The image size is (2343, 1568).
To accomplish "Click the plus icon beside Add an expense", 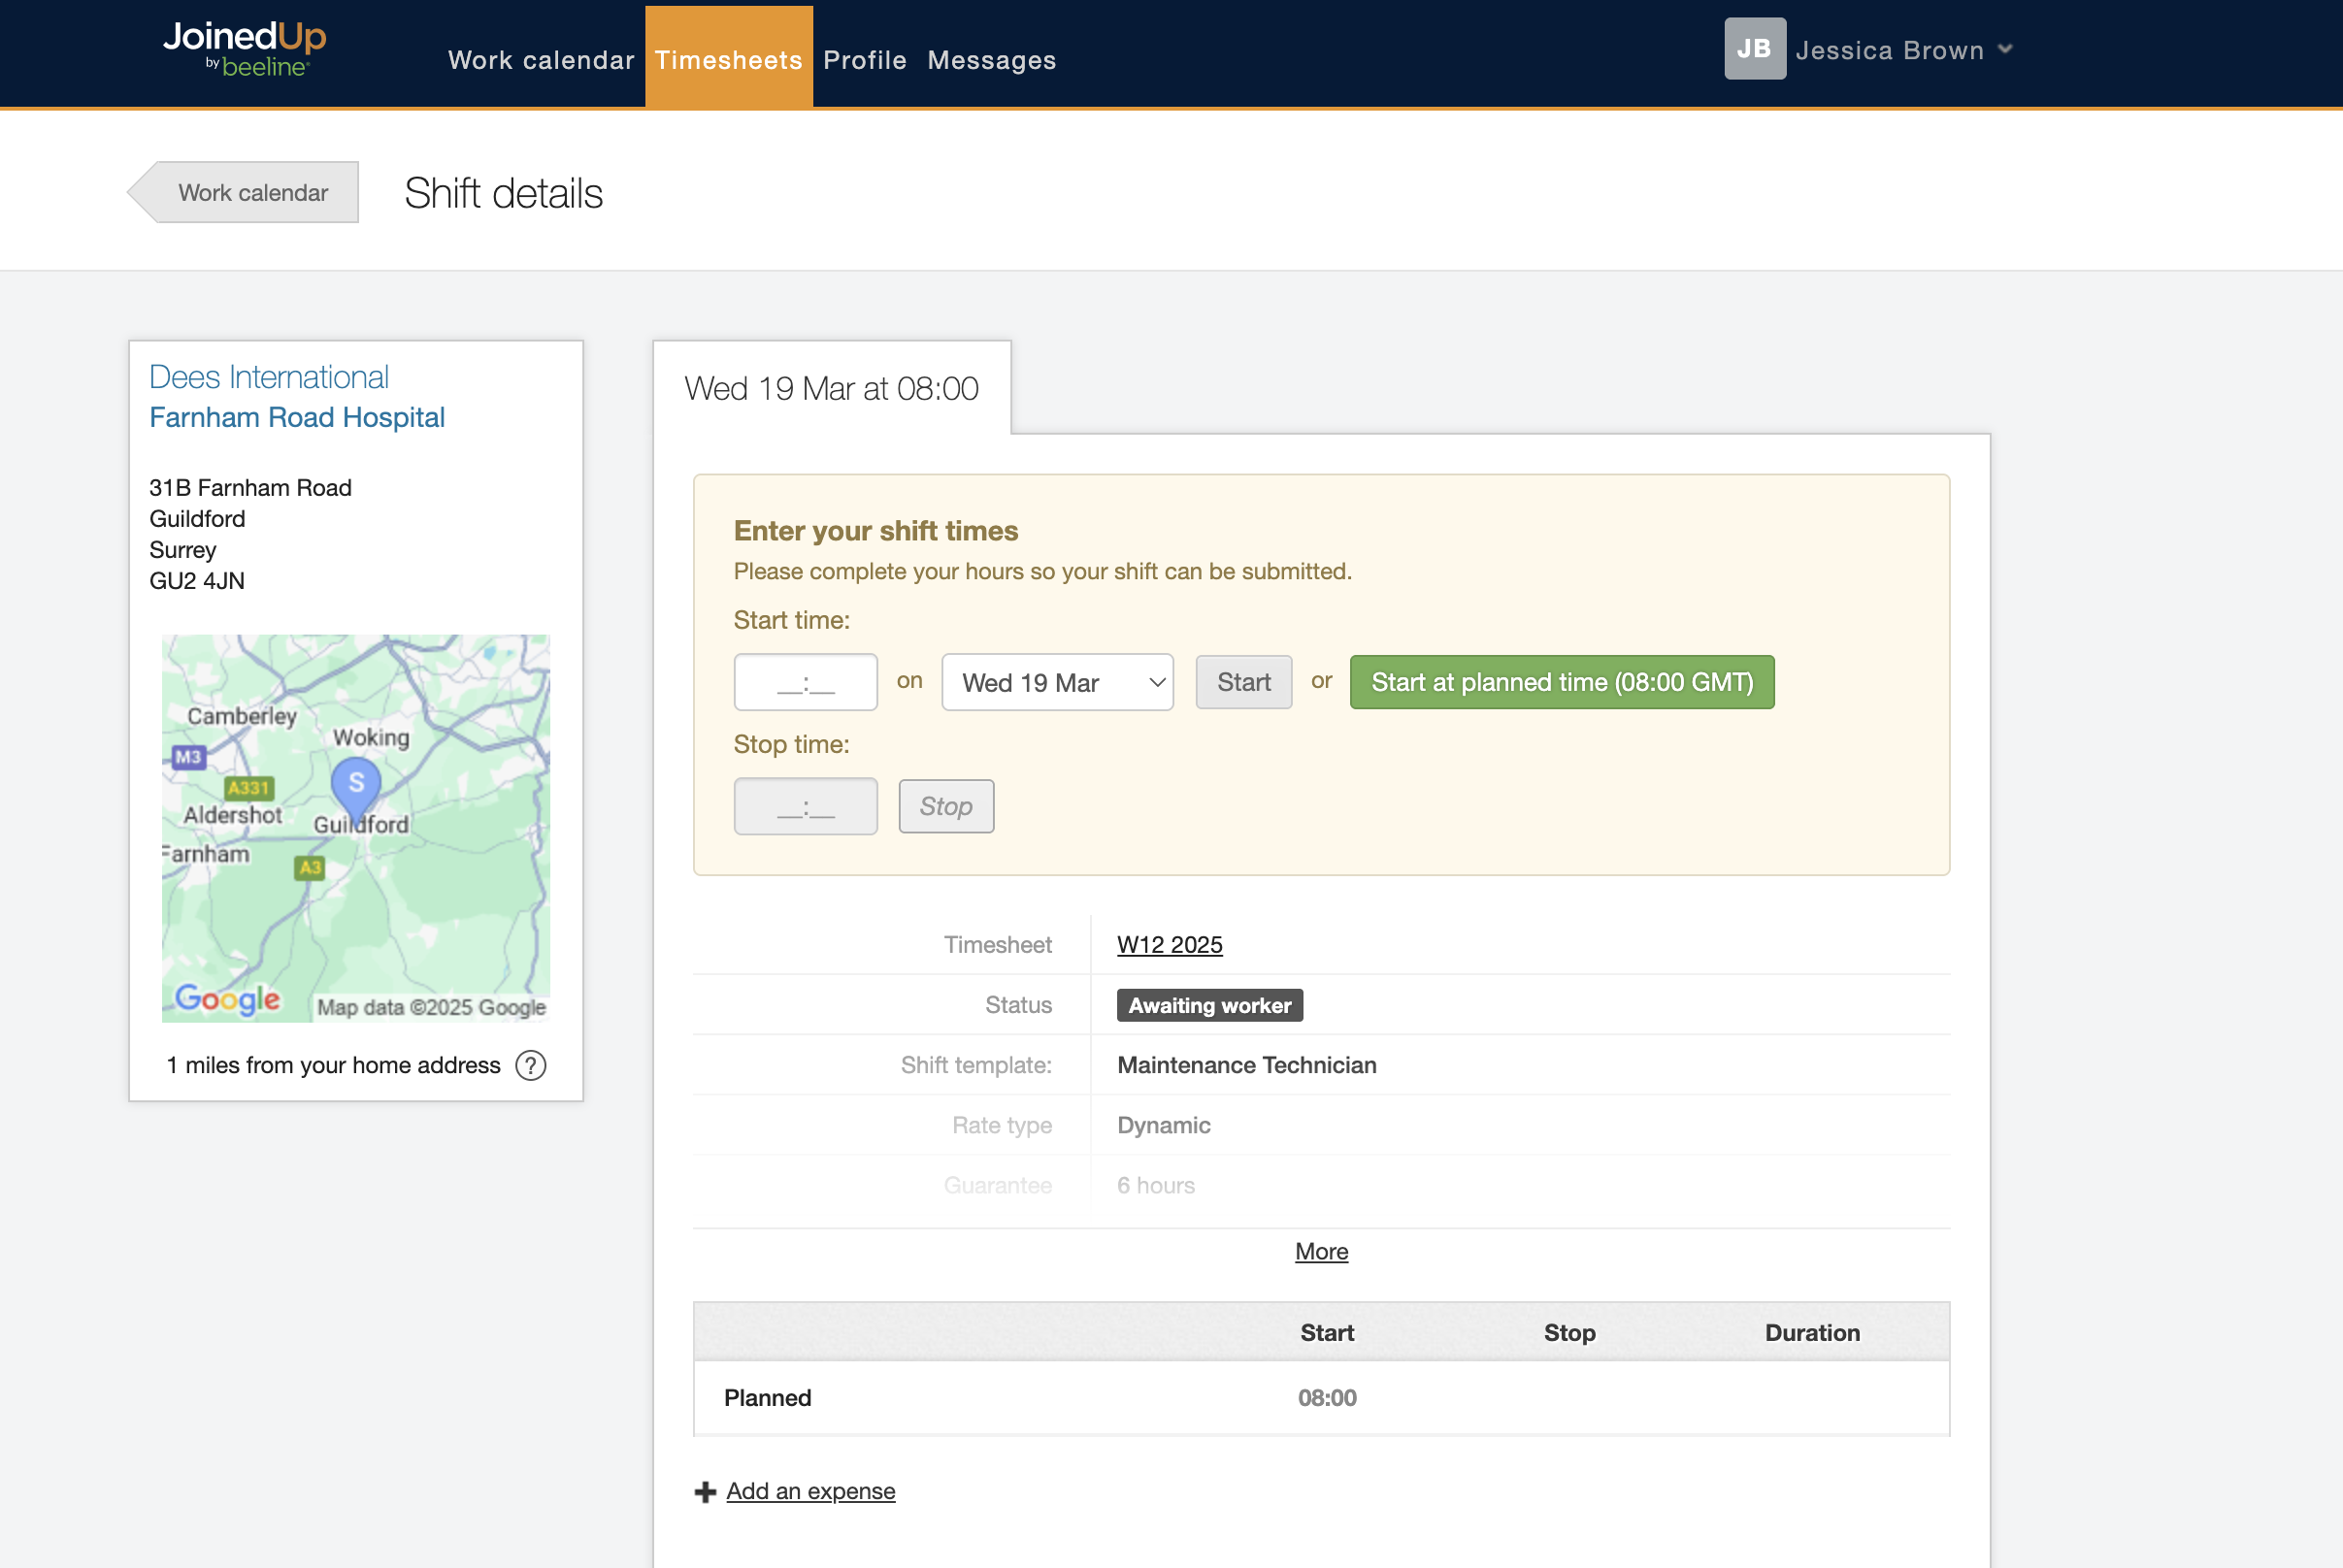I will 705,1492.
